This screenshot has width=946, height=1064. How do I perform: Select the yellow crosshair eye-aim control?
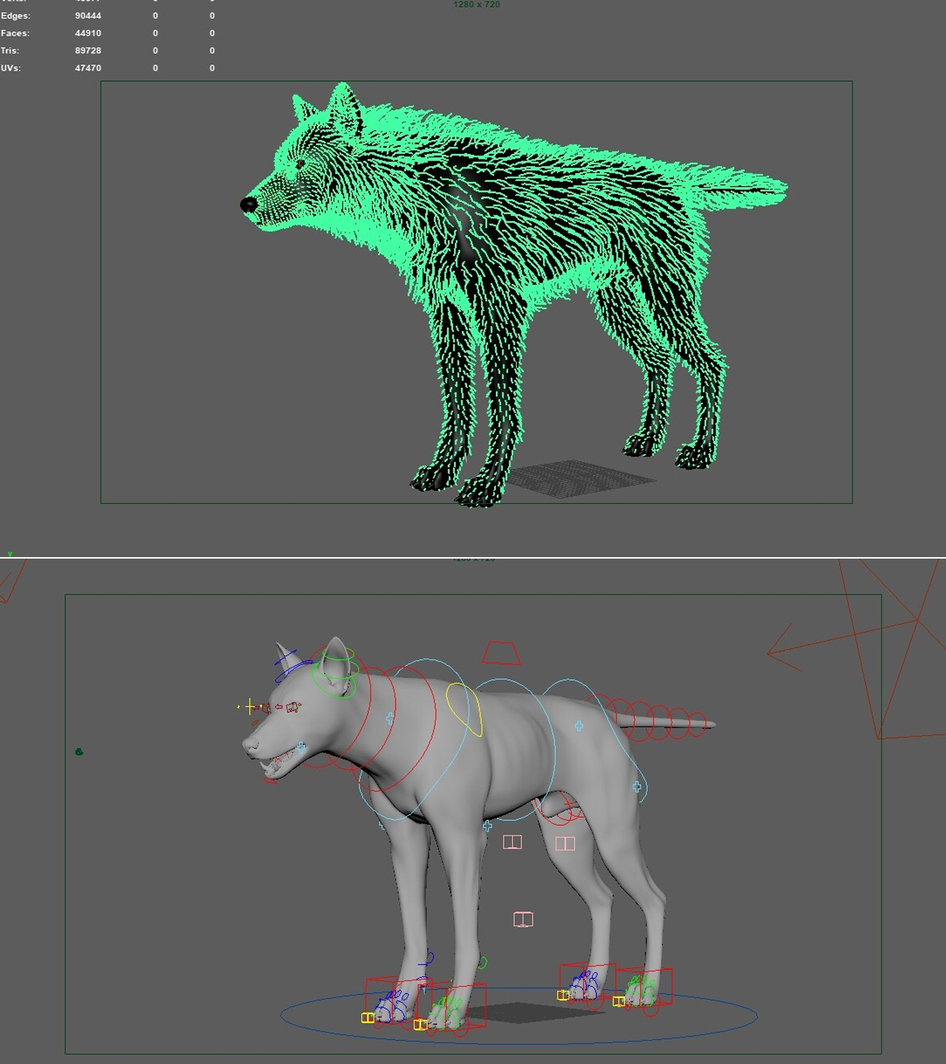pyautogui.click(x=250, y=707)
